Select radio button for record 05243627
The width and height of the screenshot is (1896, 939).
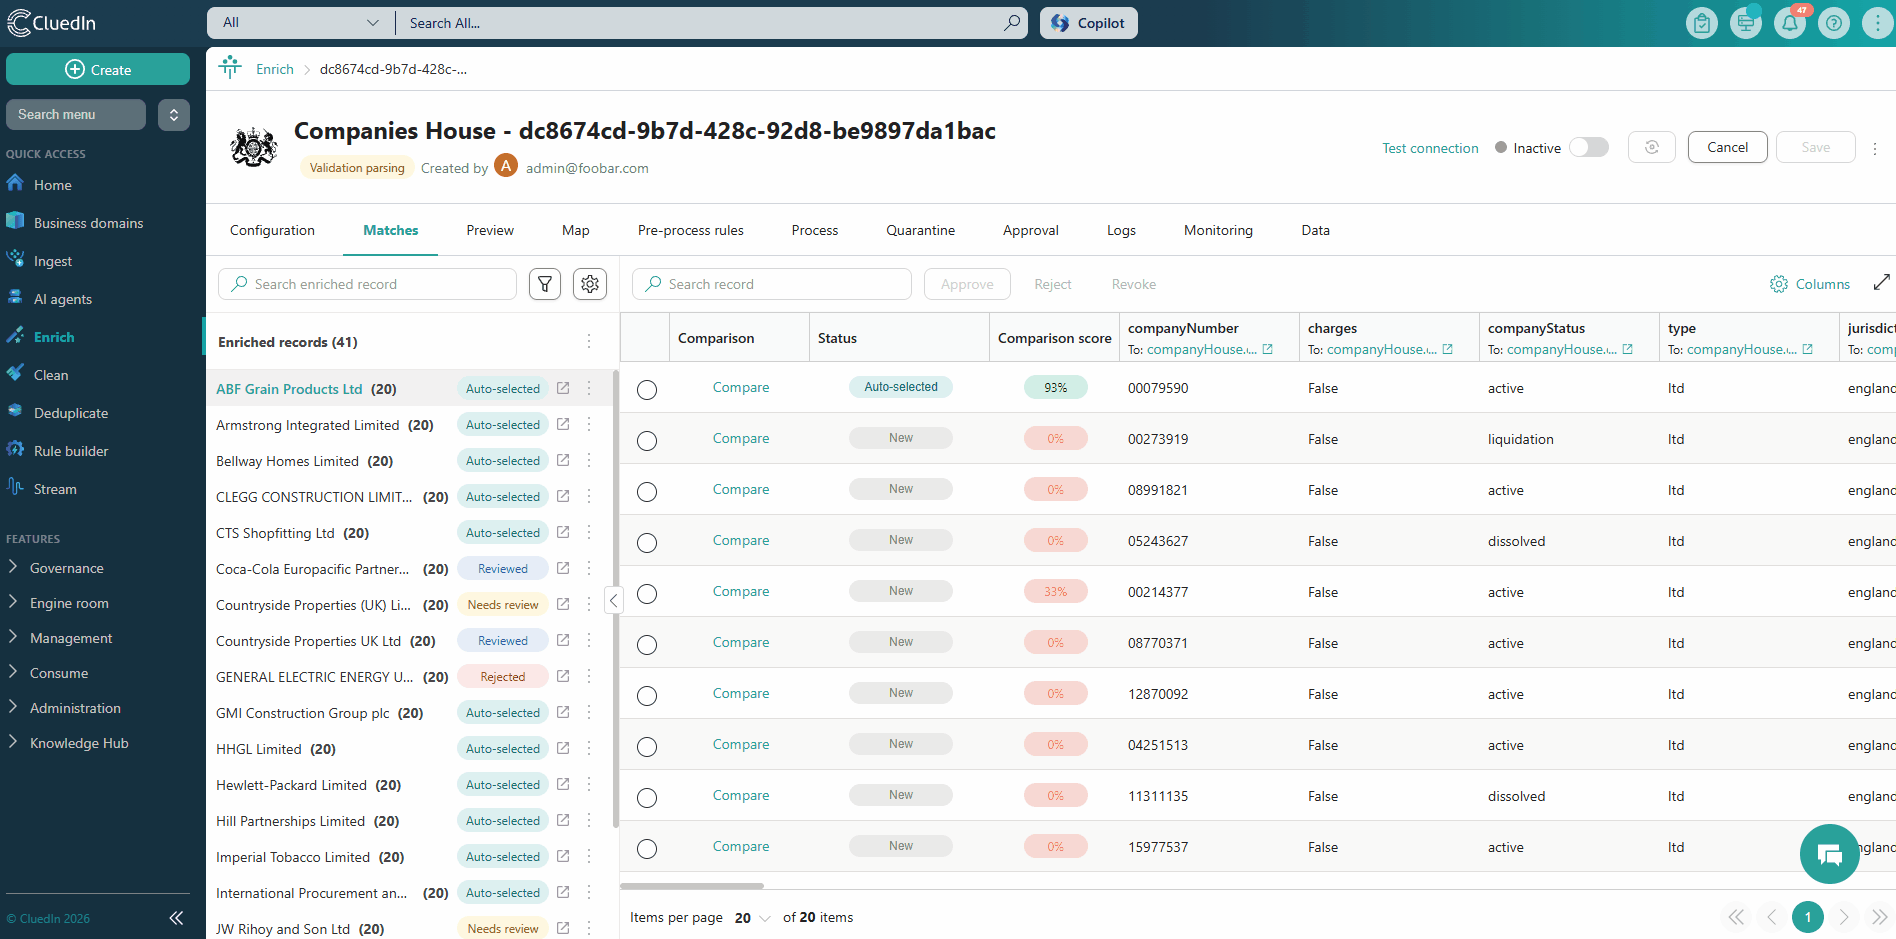(x=647, y=542)
